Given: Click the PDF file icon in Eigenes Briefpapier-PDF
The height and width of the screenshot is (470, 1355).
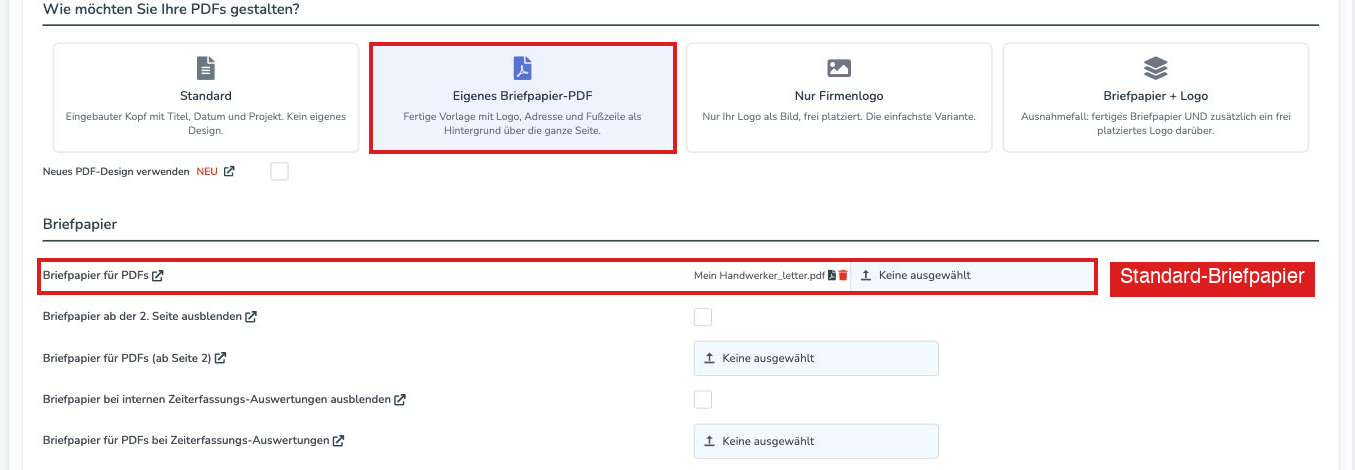Looking at the screenshot, I should (523, 68).
